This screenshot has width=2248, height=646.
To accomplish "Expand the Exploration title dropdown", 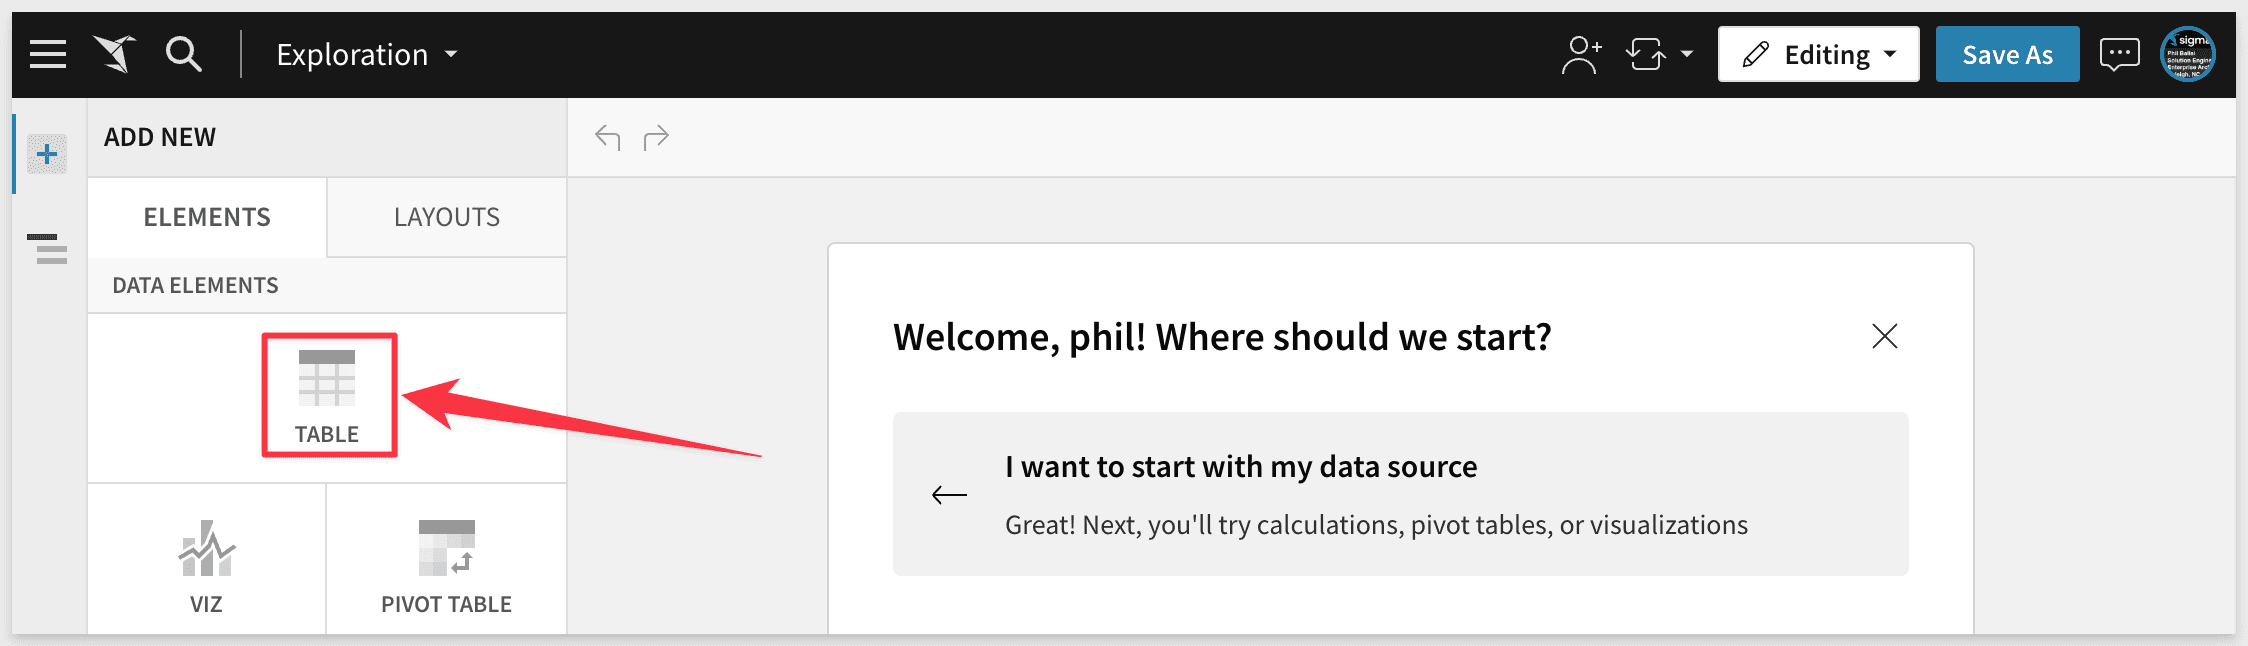I will click(x=451, y=54).
